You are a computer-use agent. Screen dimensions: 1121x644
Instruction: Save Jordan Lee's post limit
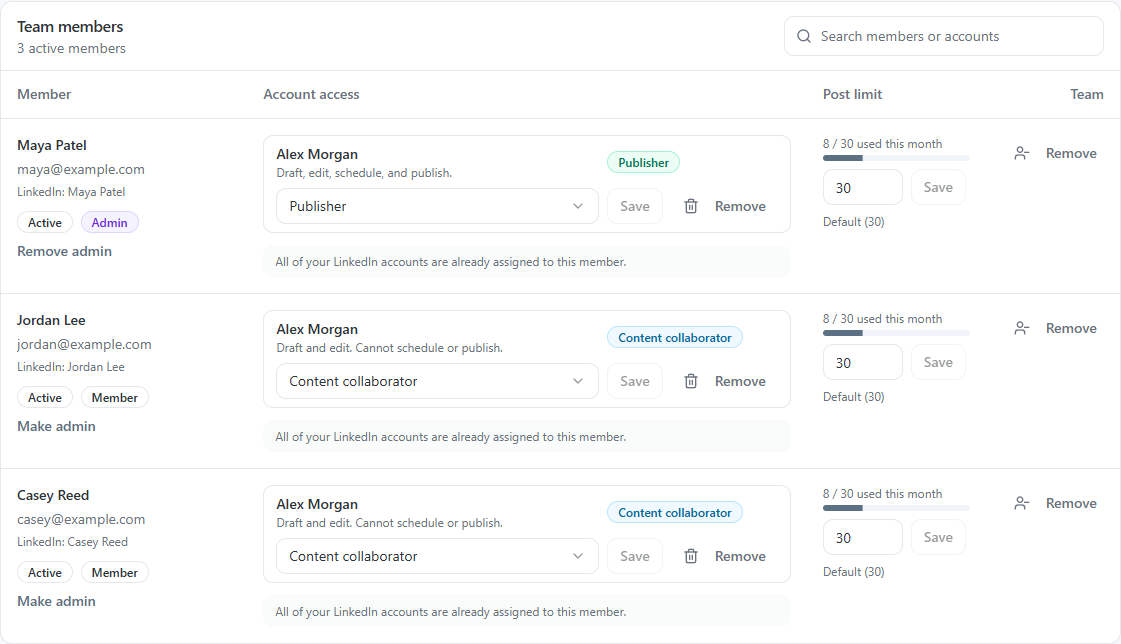[938, 362]
